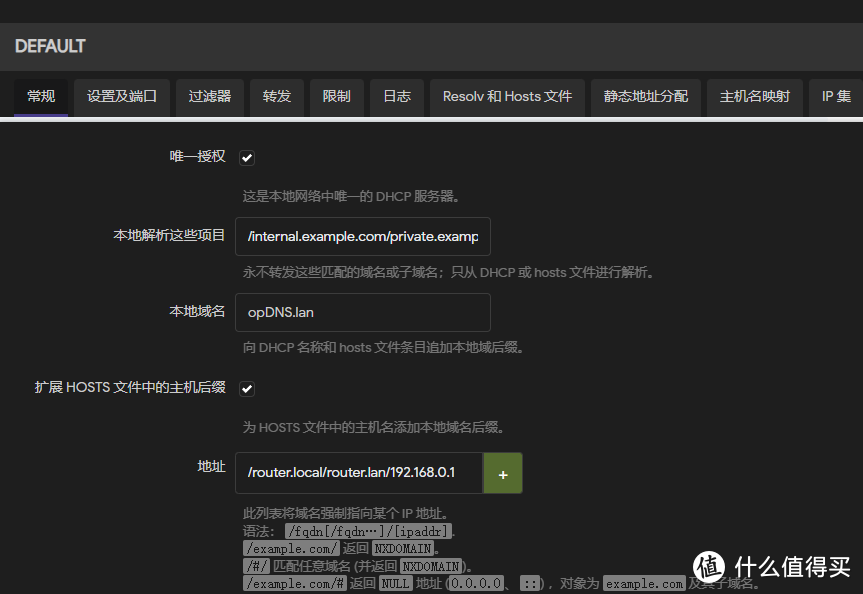863x594 pixels.
Task: Switch to the 静态地址分配 tab
Action: (x=645, y=97)
